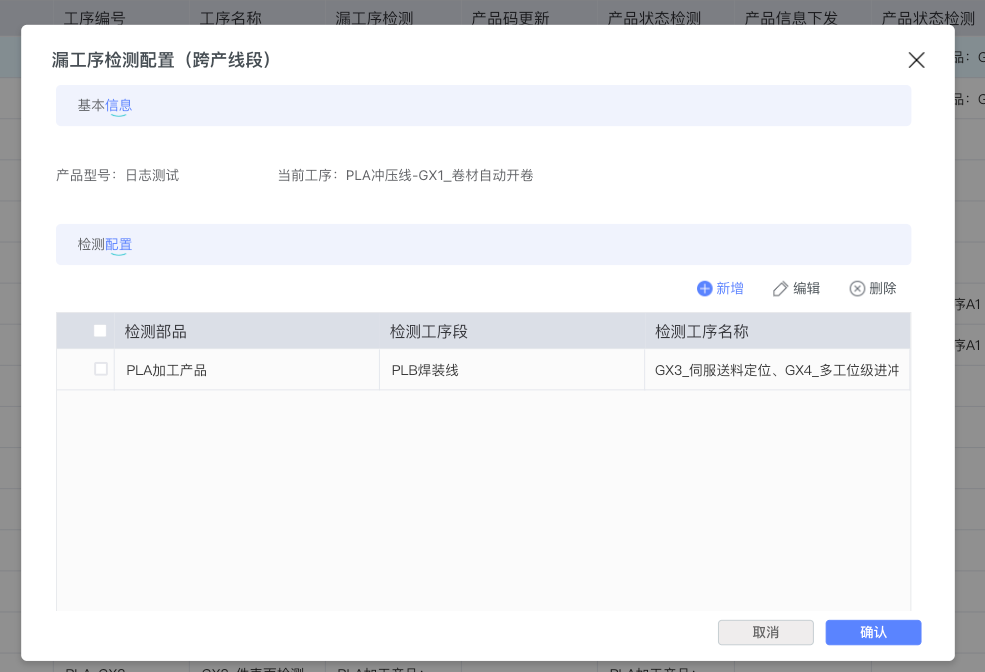Click the 产品型号 日志测试 text

coord(118,175)
